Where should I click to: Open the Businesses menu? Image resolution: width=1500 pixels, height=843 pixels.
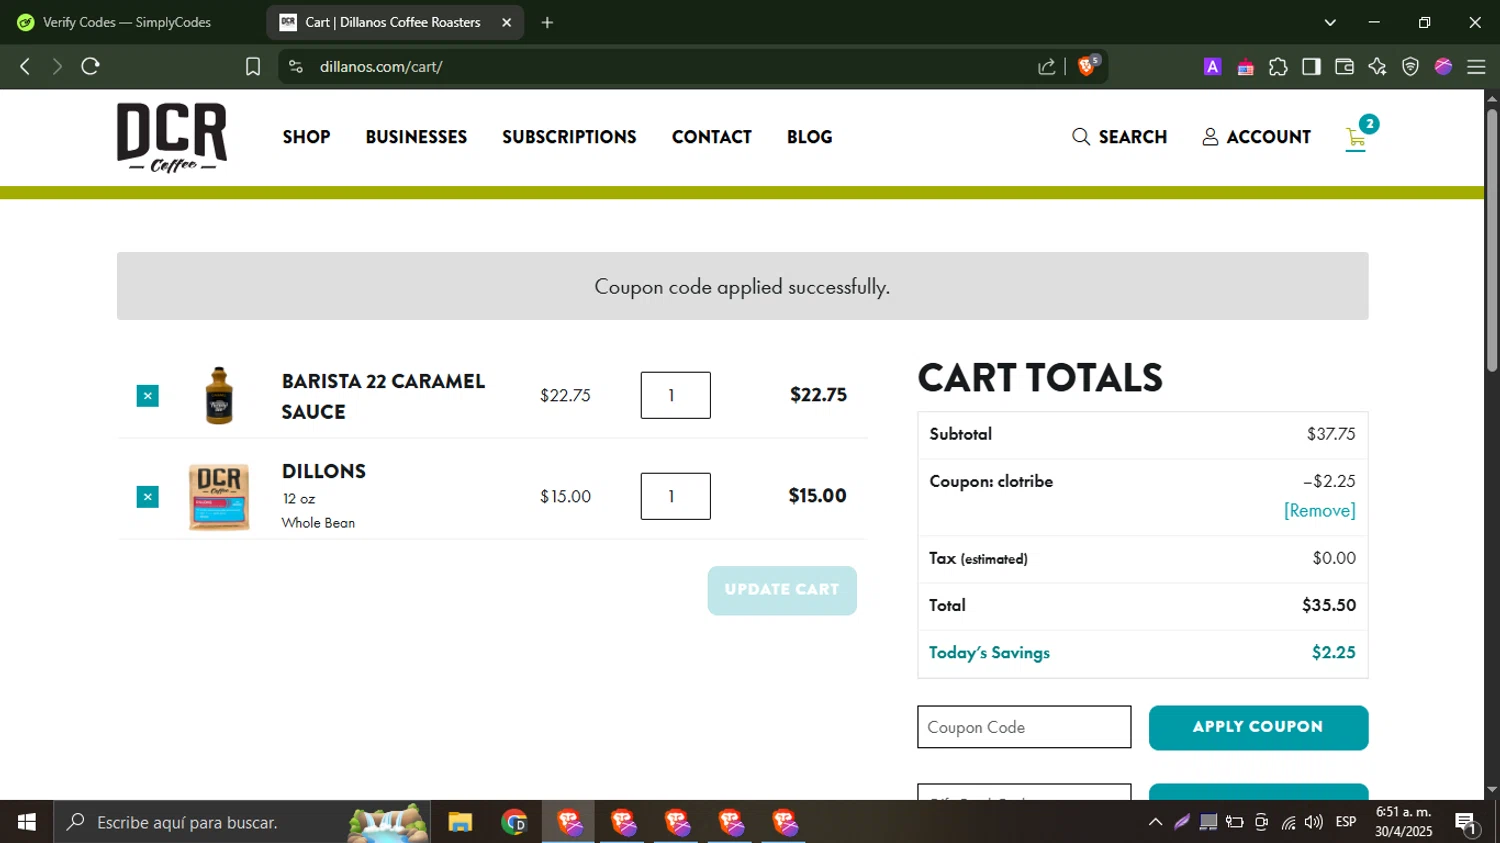[416, 137]
